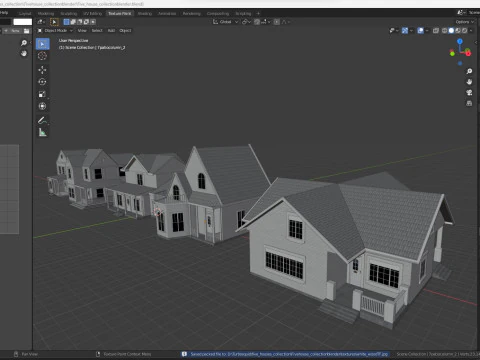Screen dimensions: 480x360
Task: Click saved file info message in status bar
Action: tap(285, 354)
